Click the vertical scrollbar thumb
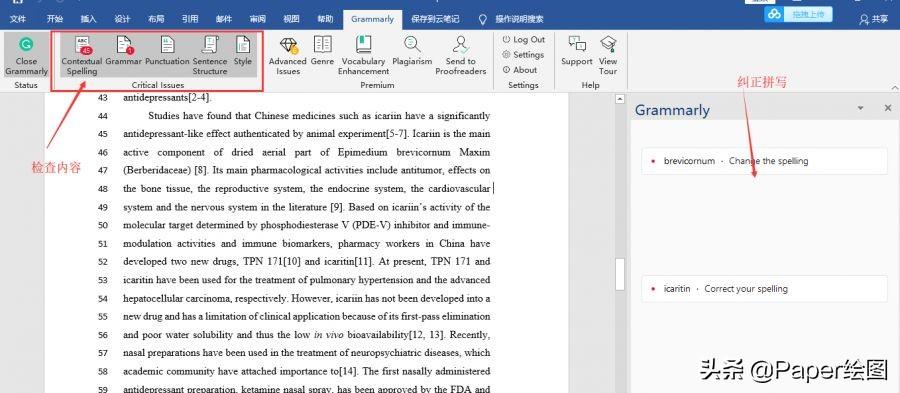Viewport: 900px width, 393px height. pos(619,274)
